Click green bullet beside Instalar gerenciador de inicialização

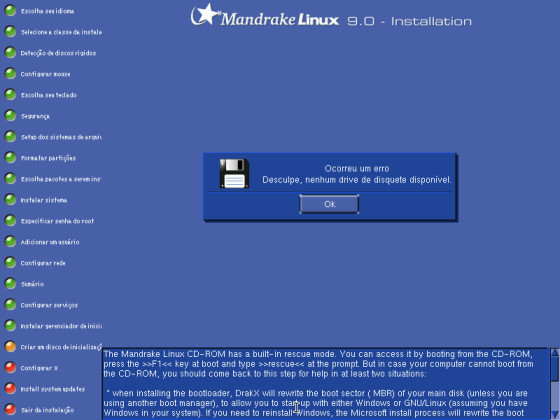10,326
